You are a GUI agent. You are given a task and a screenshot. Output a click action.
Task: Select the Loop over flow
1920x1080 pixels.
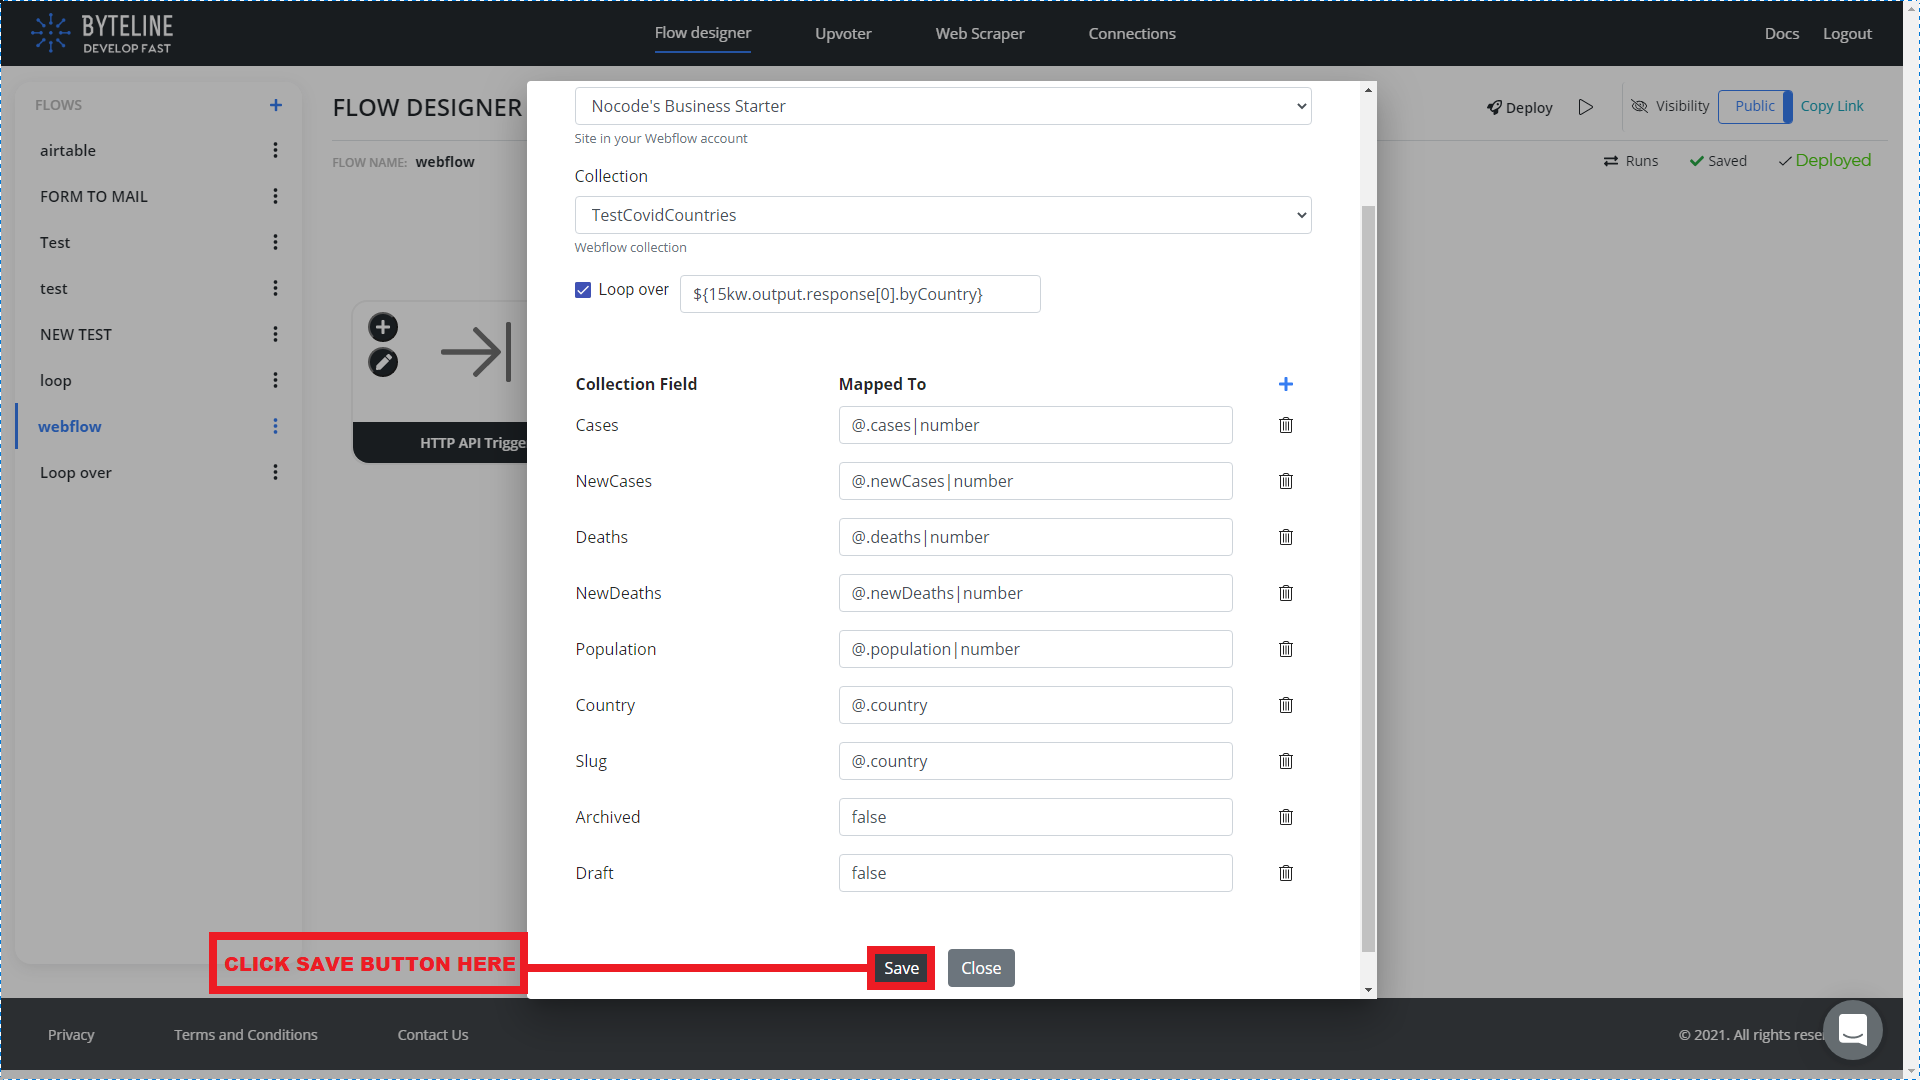tap(76, 472)
